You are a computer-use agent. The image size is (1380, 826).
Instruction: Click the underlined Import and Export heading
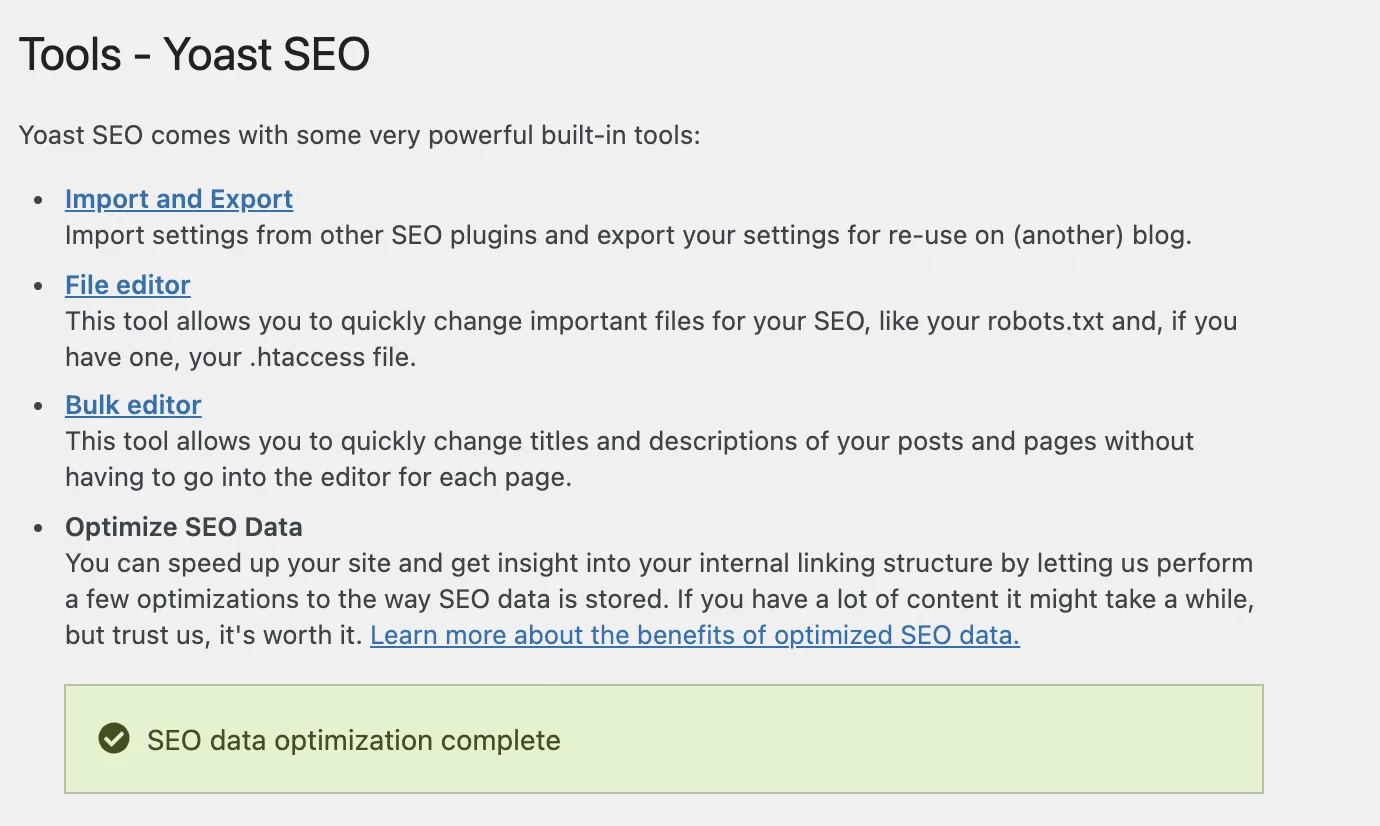[178, 199]
